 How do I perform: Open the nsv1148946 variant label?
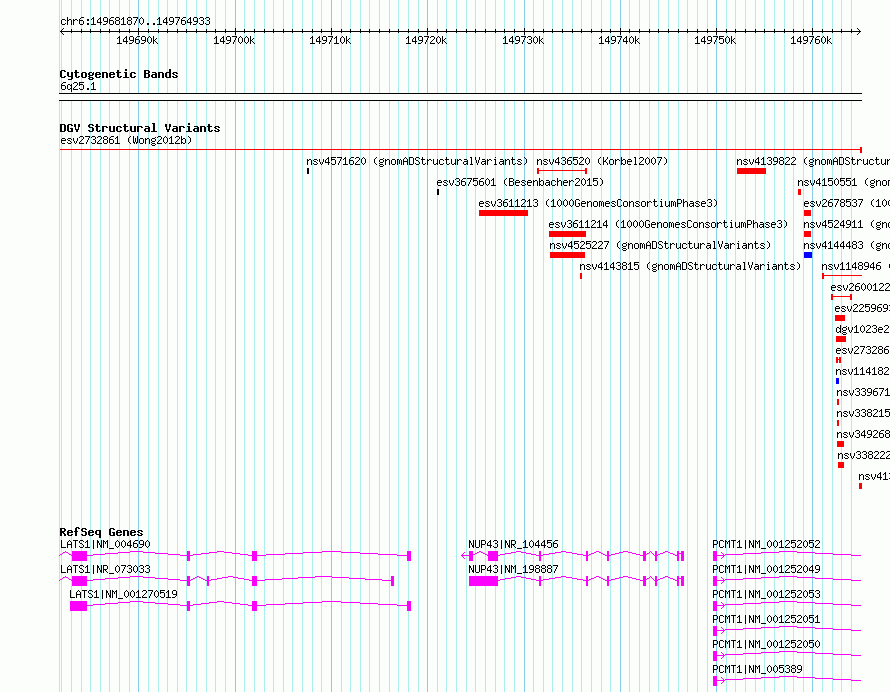tap(855, 266)
